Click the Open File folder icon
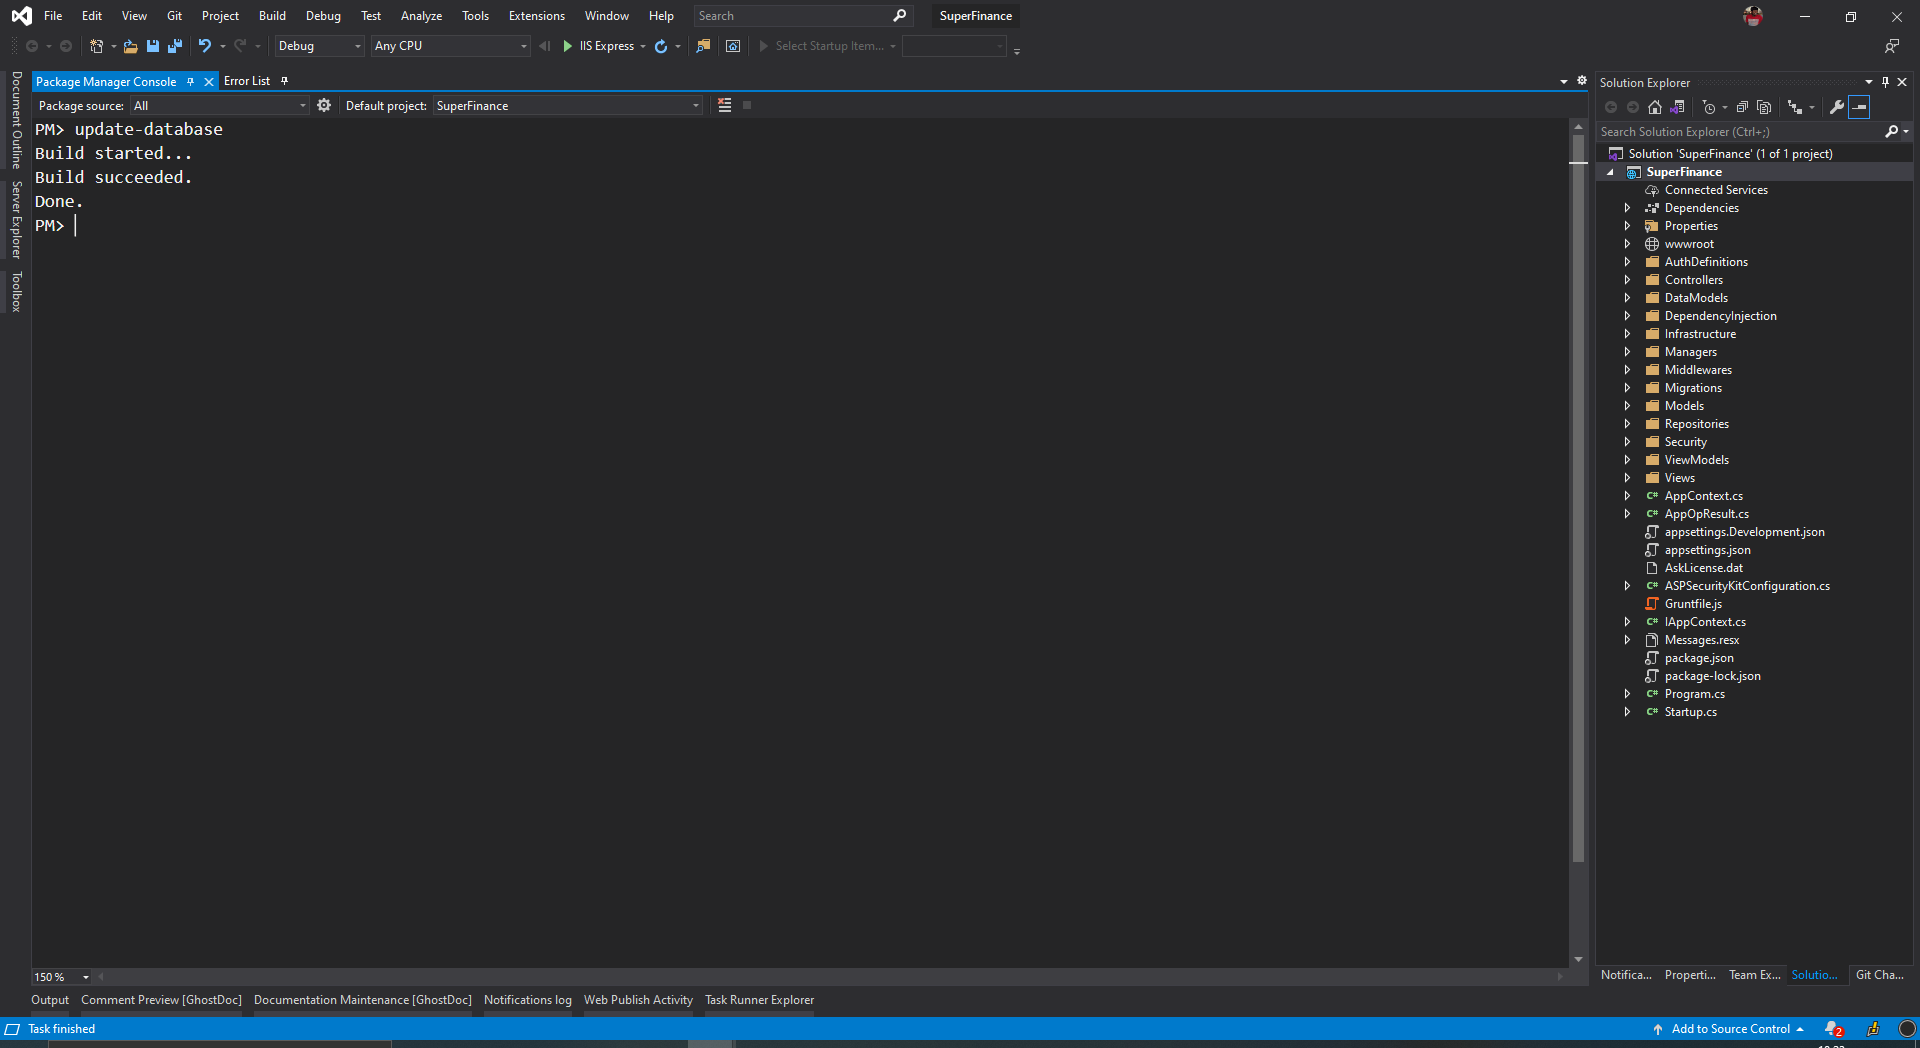 [130, 46]
